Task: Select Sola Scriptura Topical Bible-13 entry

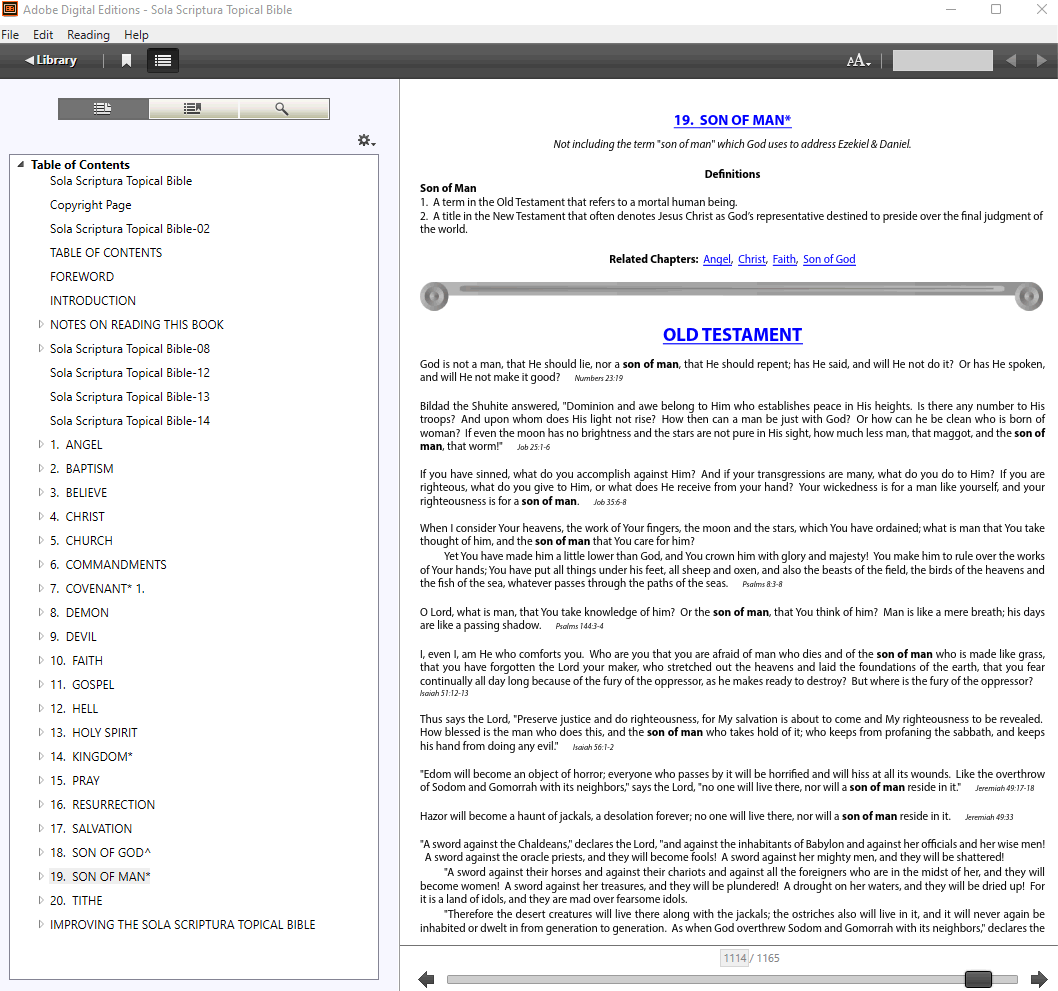Action: (130, 397)
